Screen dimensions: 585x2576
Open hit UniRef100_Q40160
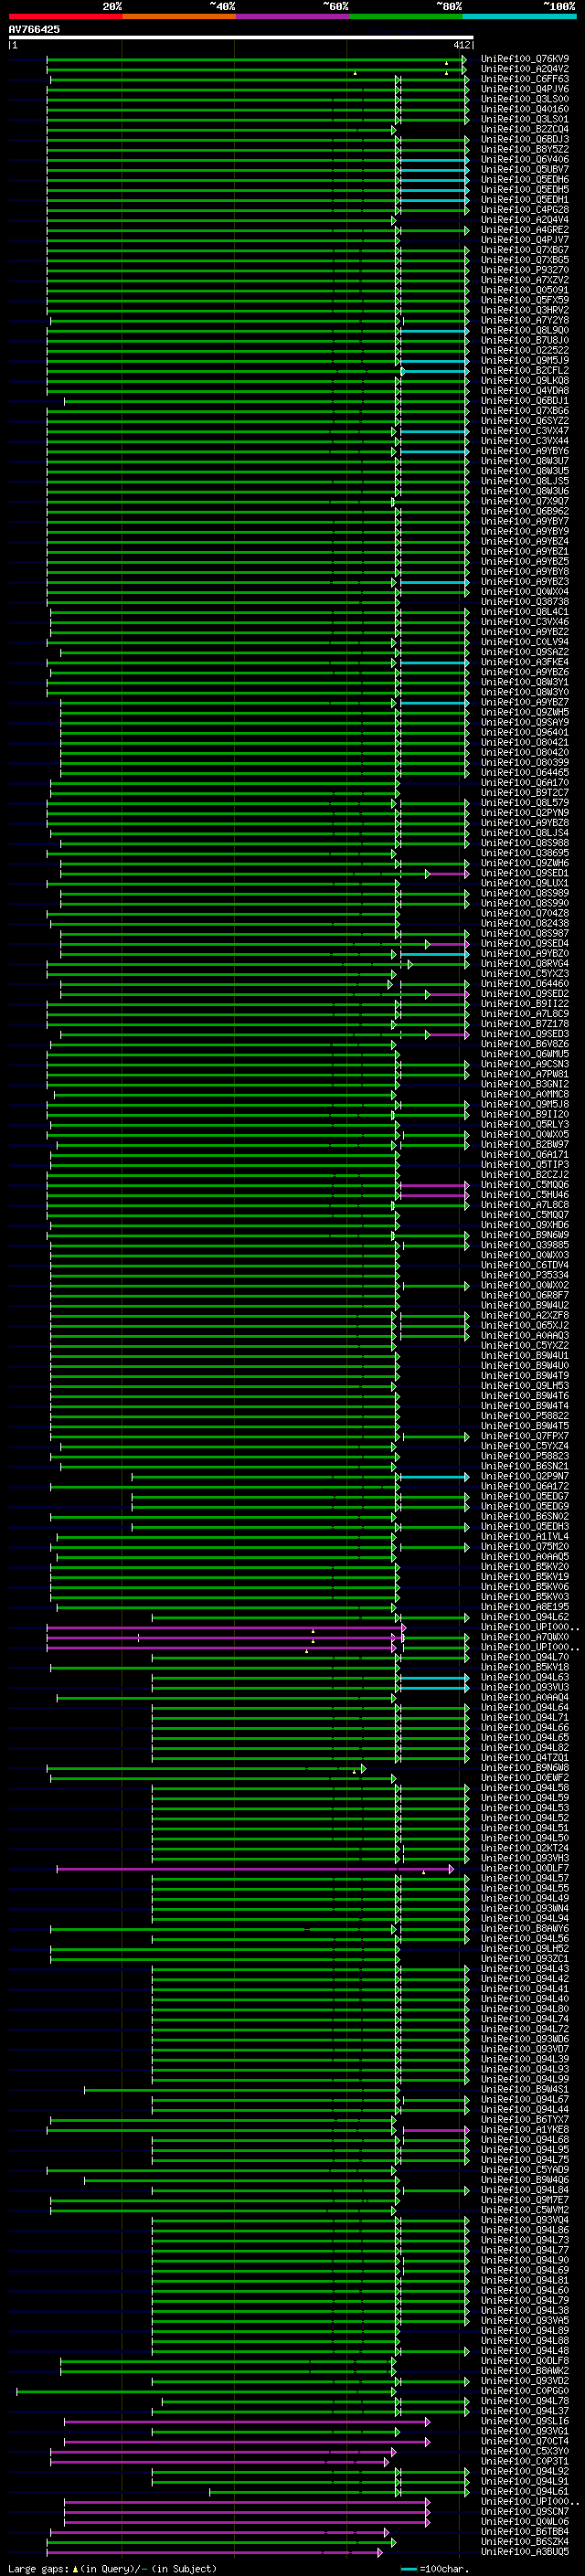[524, 109]
